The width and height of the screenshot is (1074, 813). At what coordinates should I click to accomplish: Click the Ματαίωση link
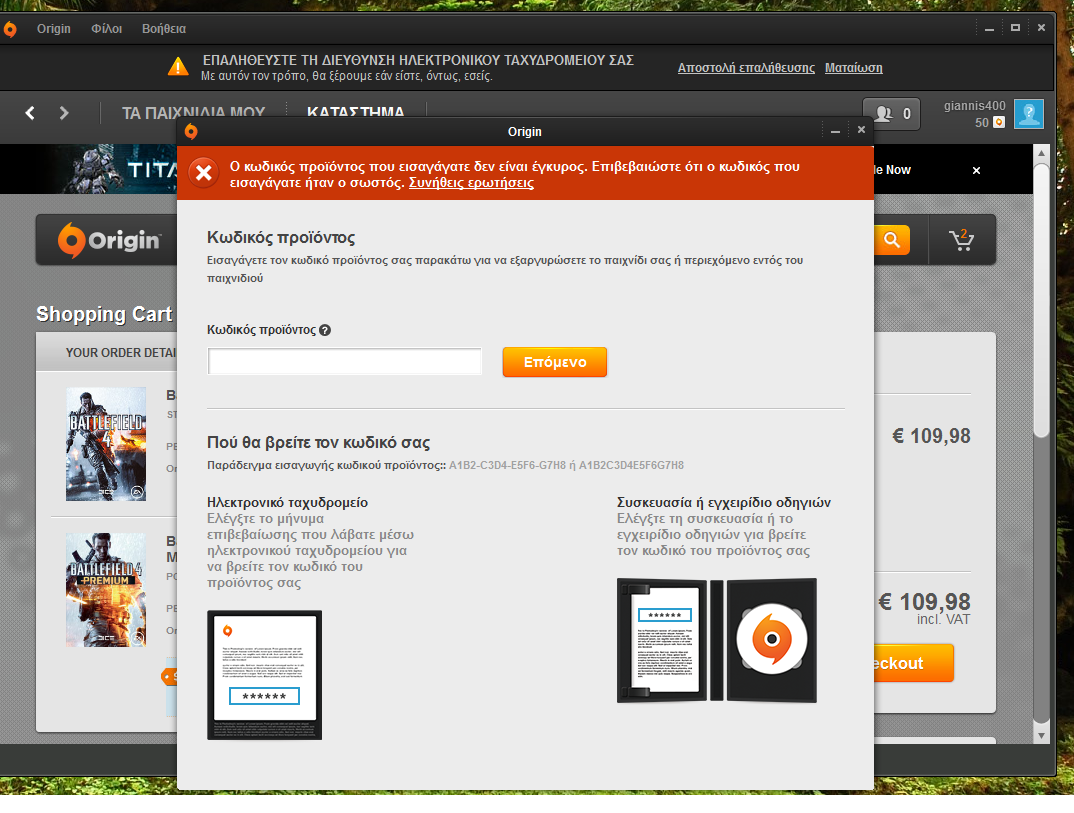[x=853, y=68]
